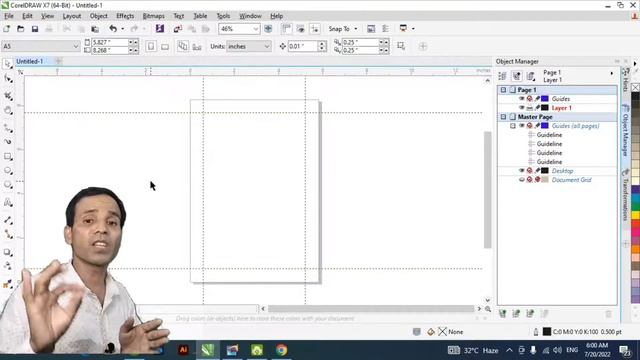Open Object Manager flyout arrow beside Page 1
Viewport: 640px width, 360px height.
point(611,73)
